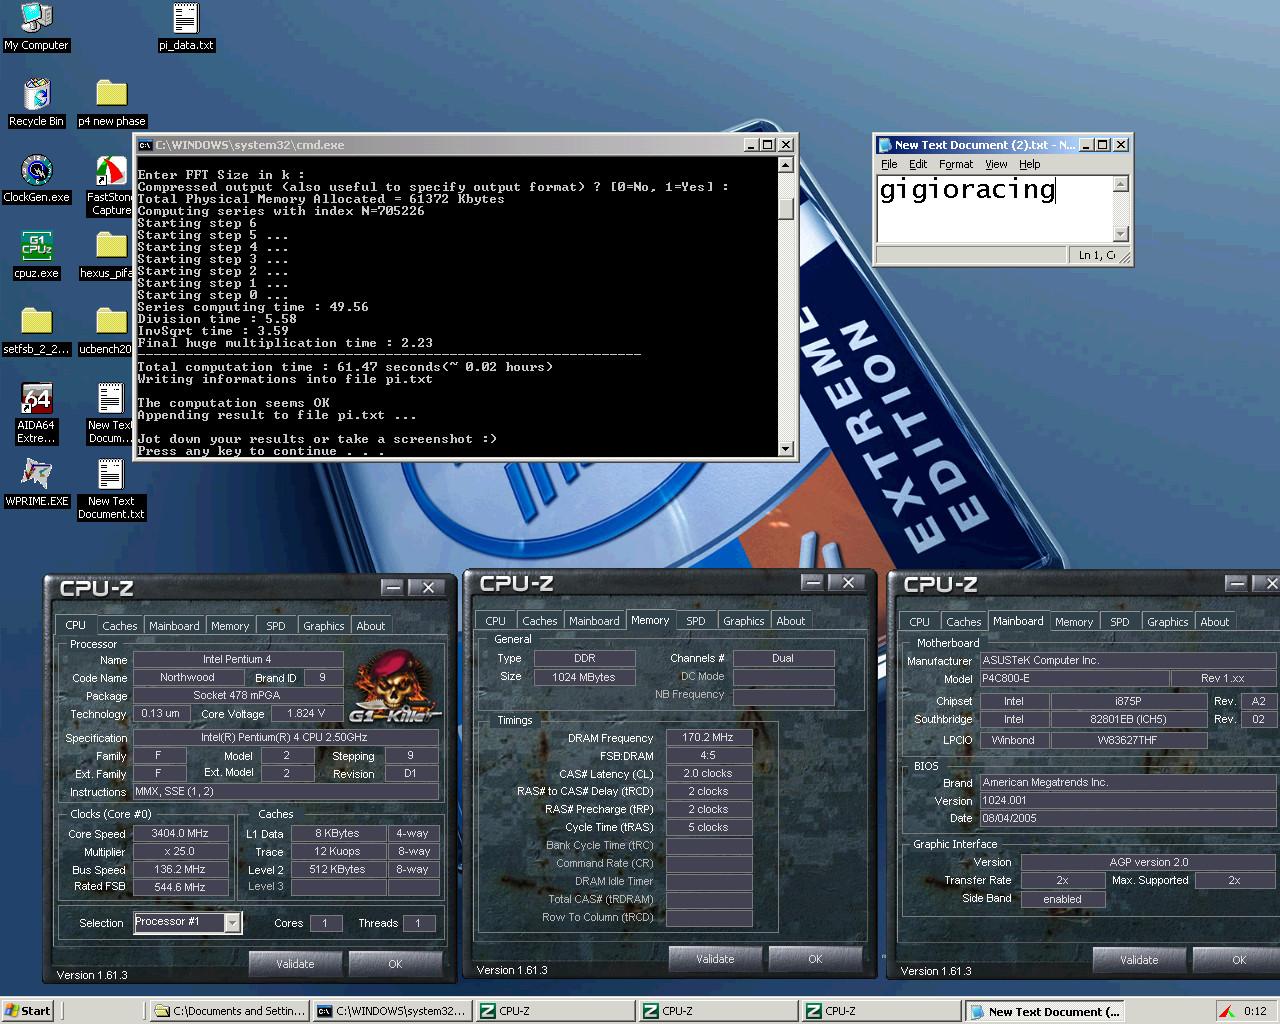This screenshot has height=1024, width=1280.
Task: Open Graphics tab in left CPU-Z window
Action: (324, 626)
